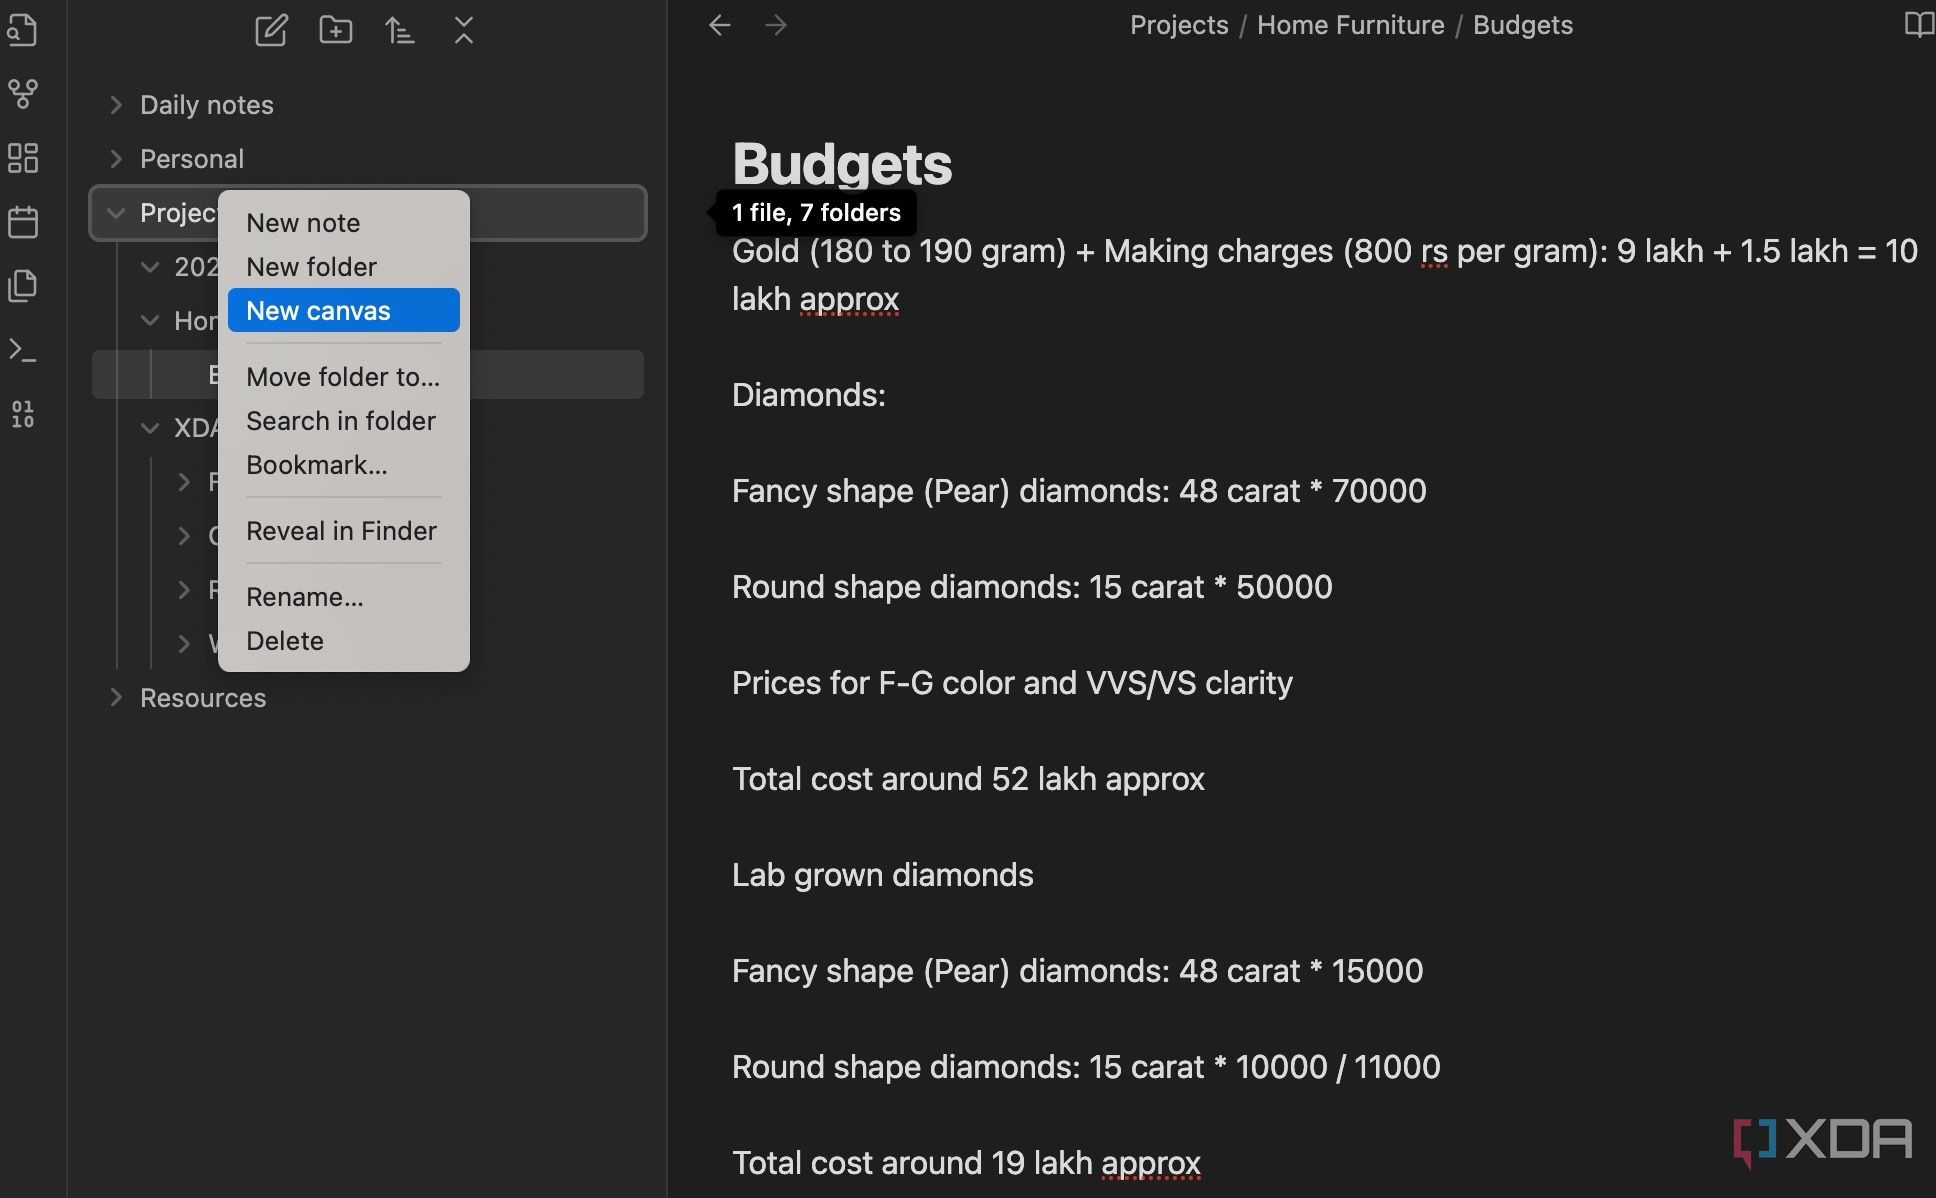Image resolution: width=1936 pixels, height=1198 pixels.
Task: Click 'Move folder to...' option
Action: 343,375
